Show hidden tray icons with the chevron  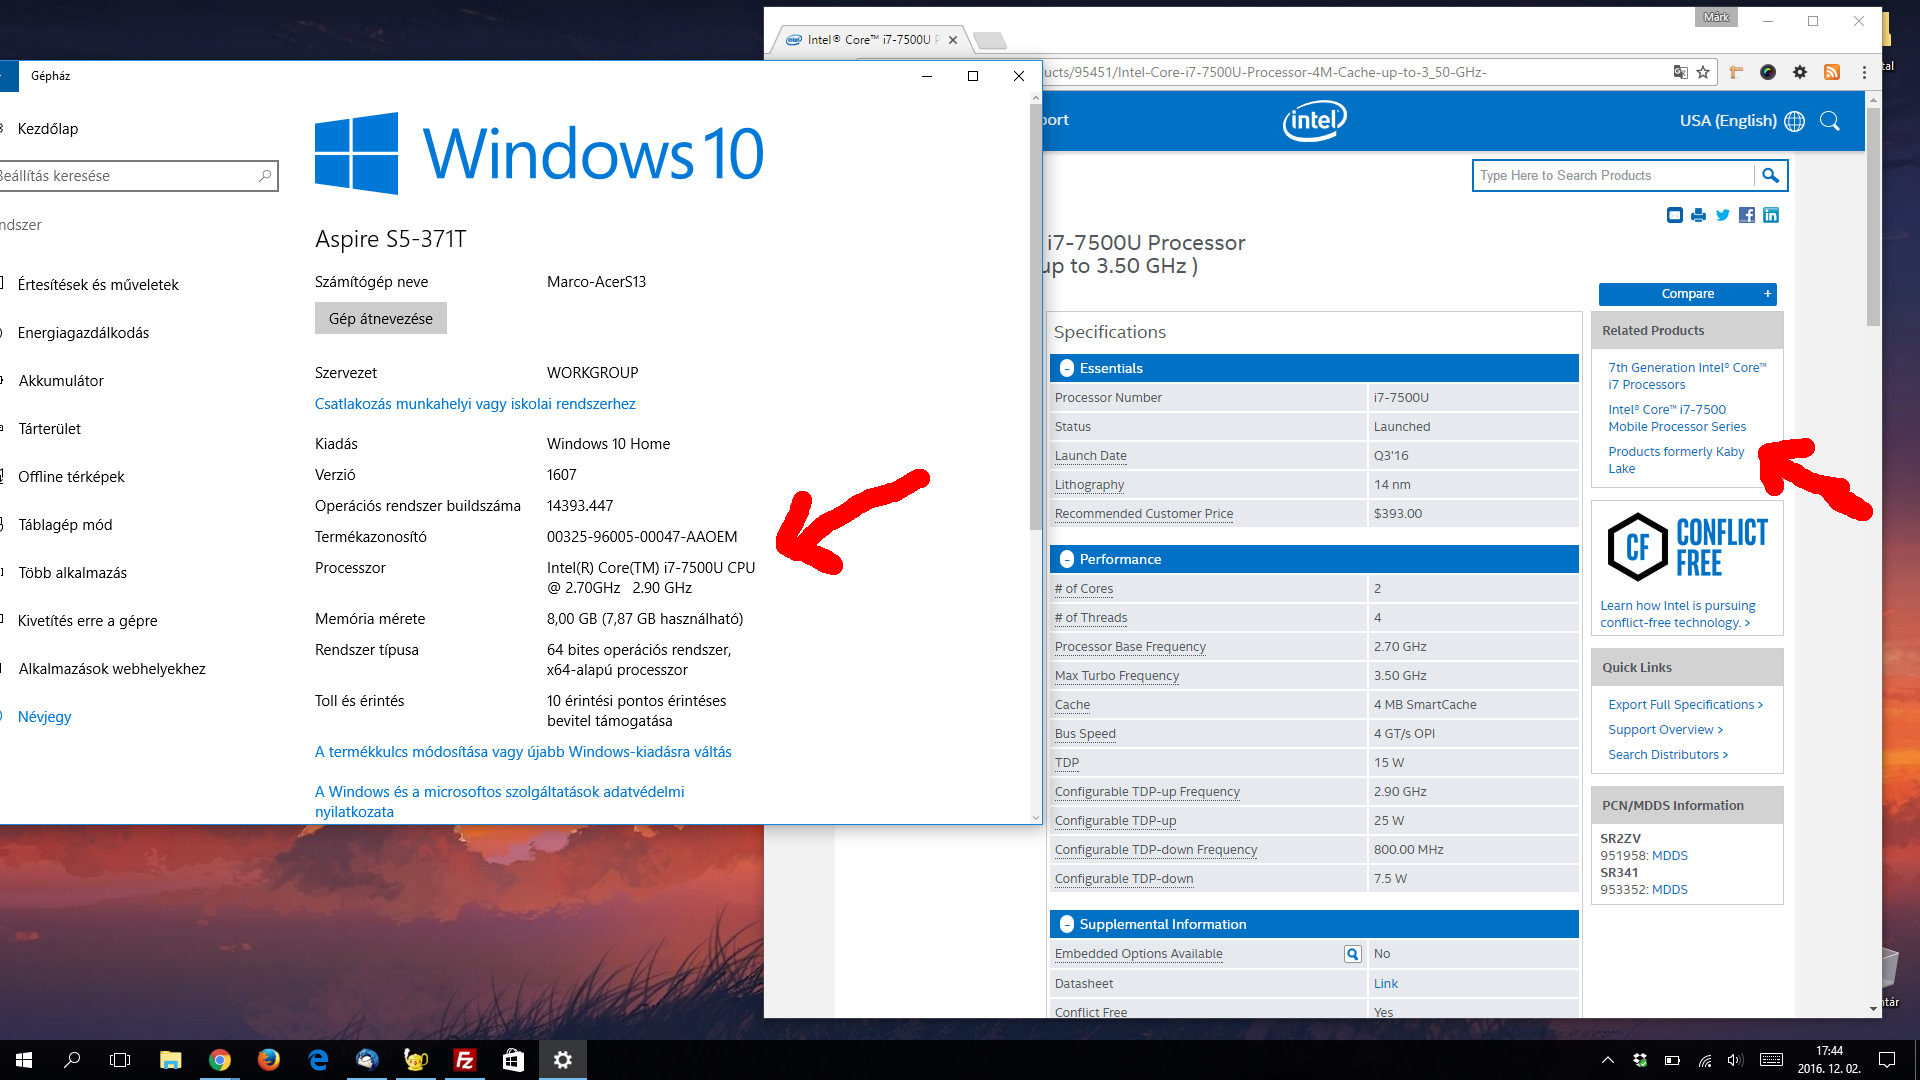point(1608,1060)
